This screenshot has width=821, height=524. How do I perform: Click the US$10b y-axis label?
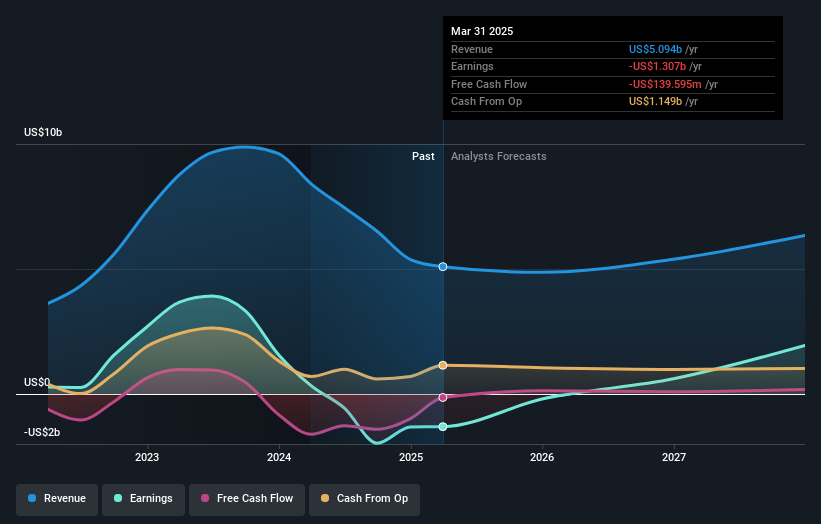coord(43,132)
